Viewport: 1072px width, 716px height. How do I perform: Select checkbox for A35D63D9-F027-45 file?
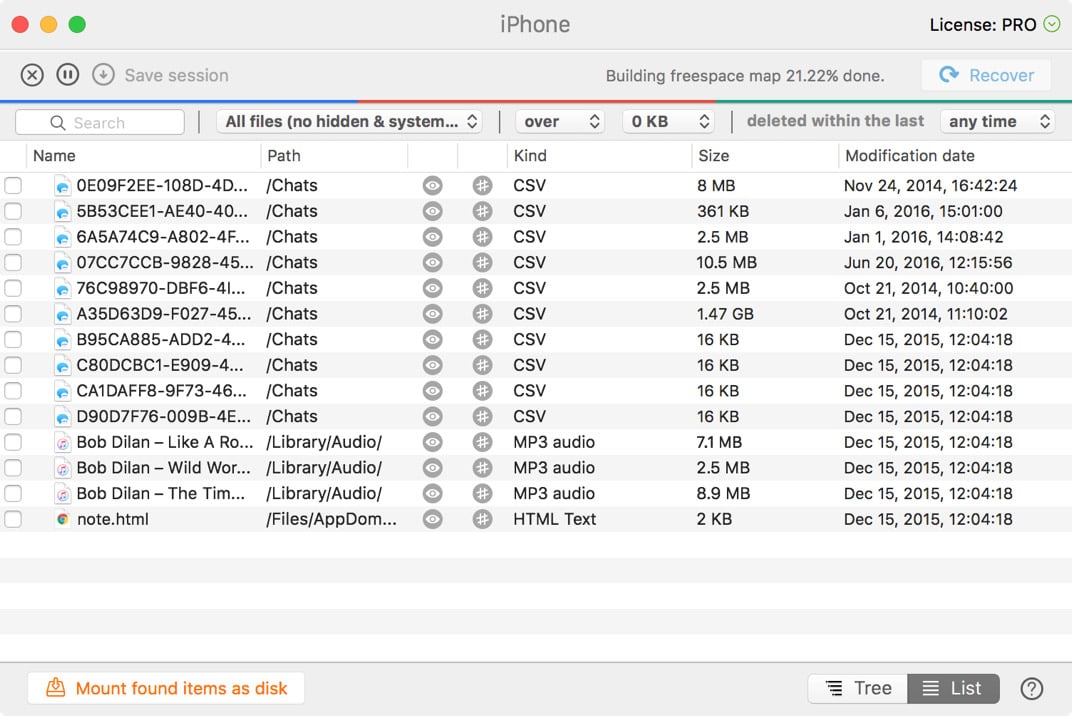point(13,314)
